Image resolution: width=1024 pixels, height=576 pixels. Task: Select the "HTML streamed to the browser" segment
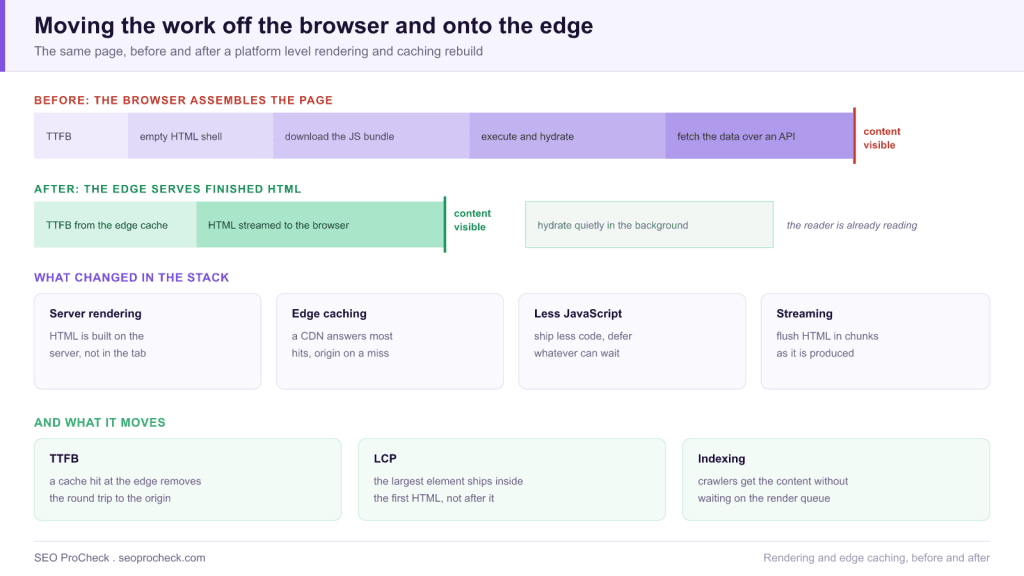pos(320,225)
